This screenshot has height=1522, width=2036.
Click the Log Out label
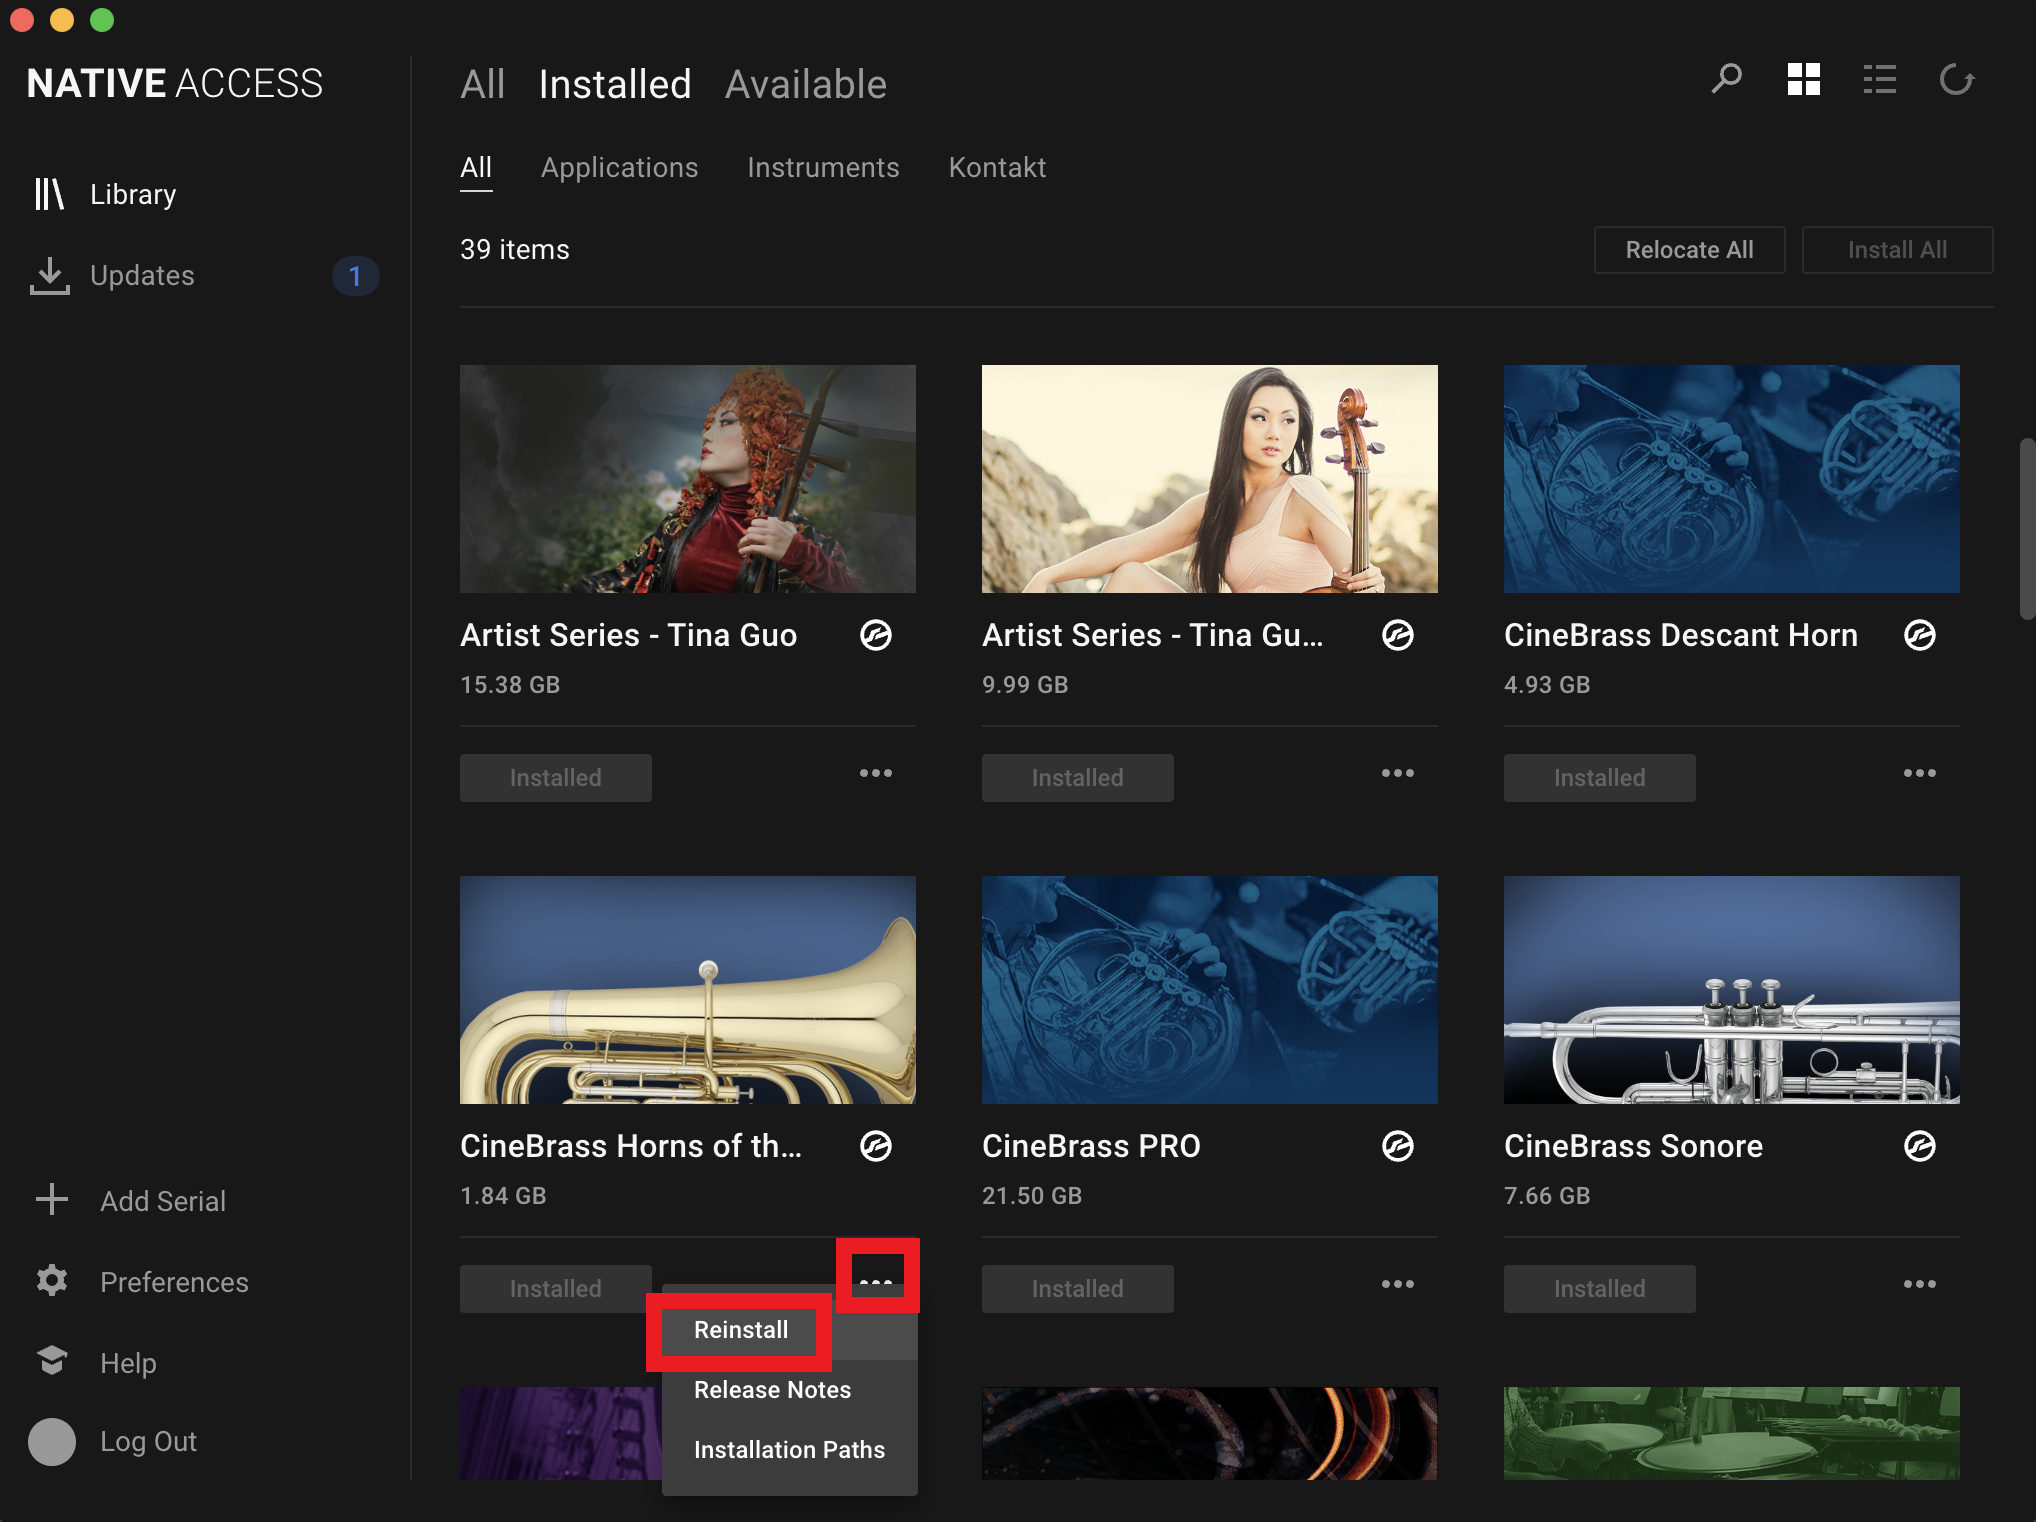point(148,1442)
